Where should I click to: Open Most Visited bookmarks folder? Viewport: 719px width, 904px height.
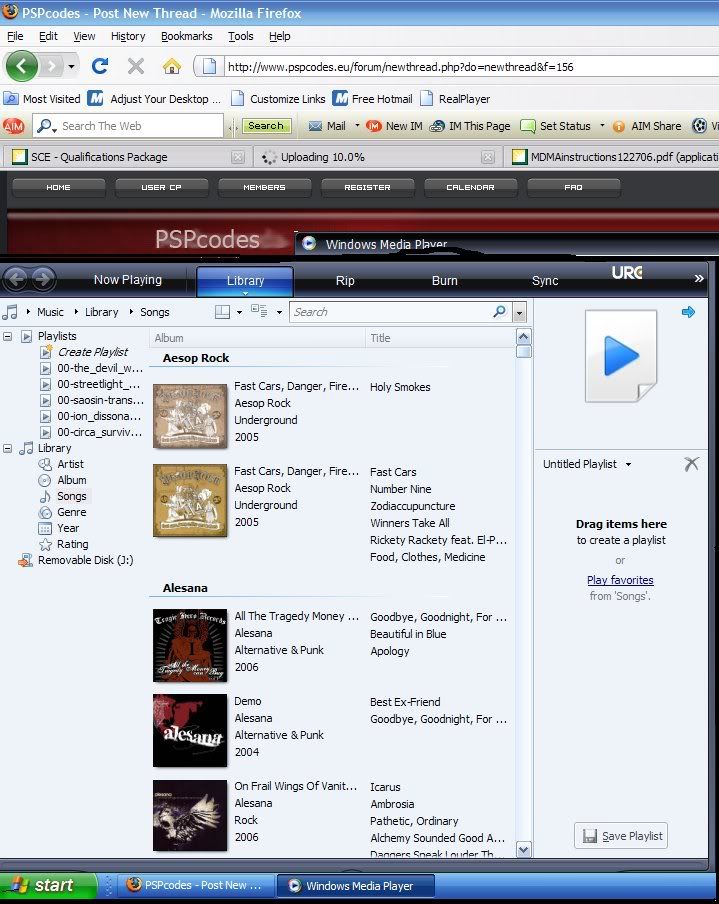click(x=42, y=99)
